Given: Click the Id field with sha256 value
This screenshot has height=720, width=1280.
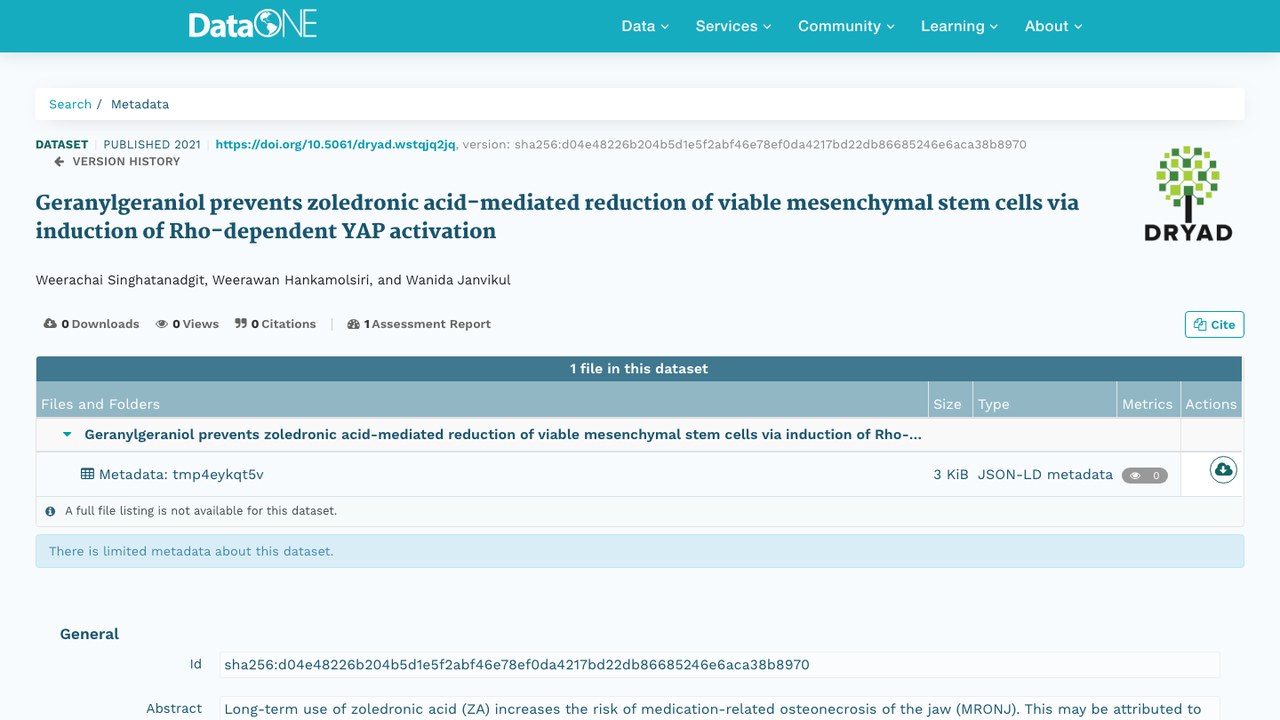Looking at the screenshot, I should (719, 665).
